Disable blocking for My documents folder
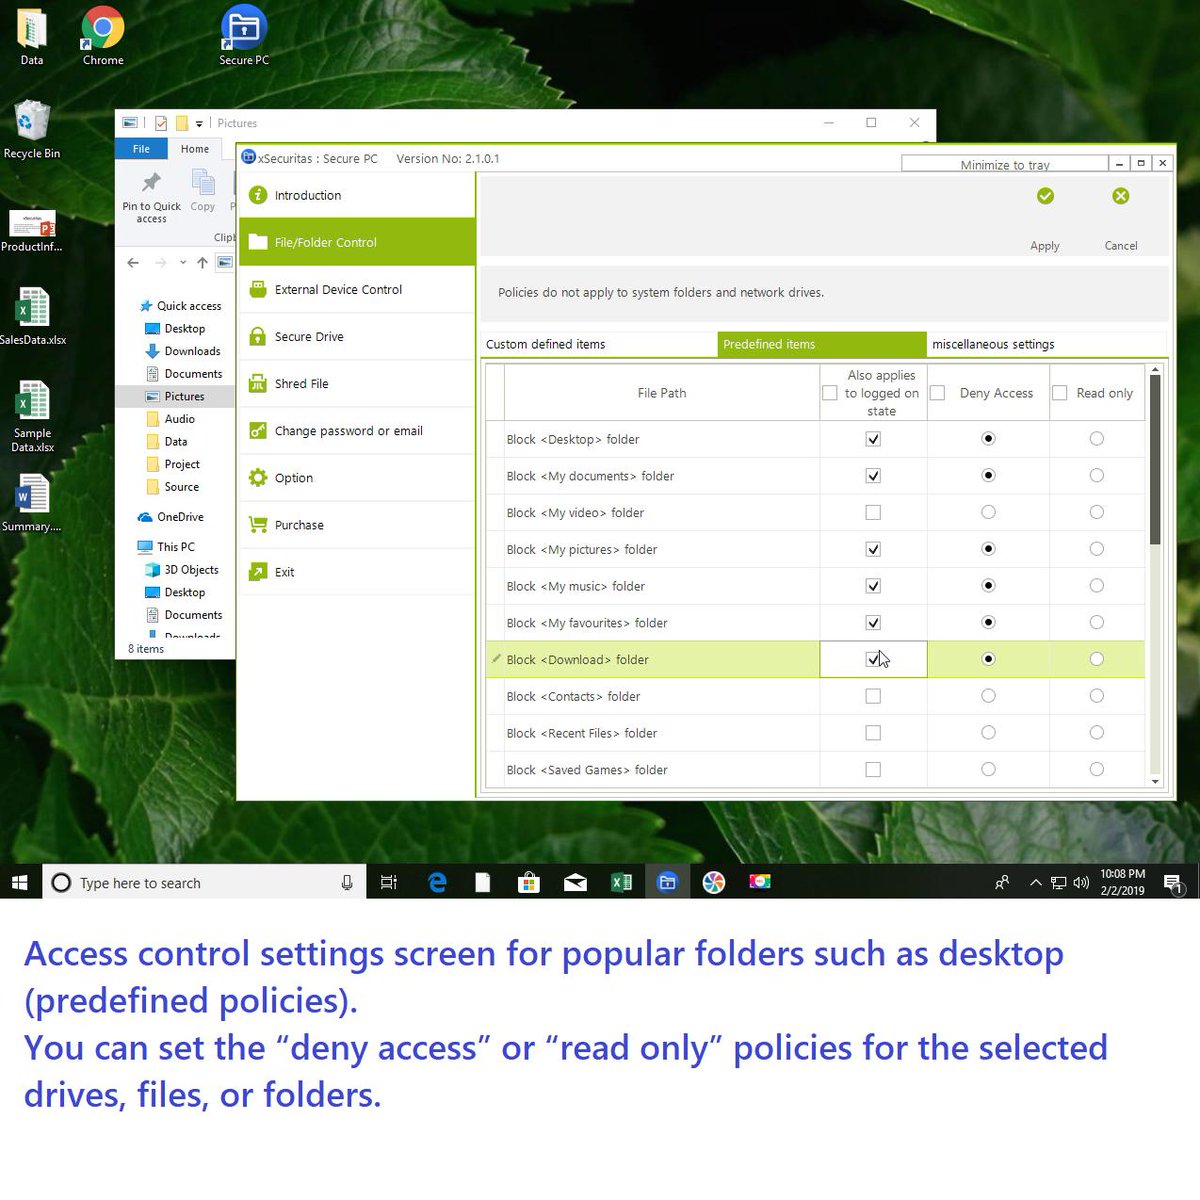Viewport: 1200px width, 1200px height. [872, 475]
